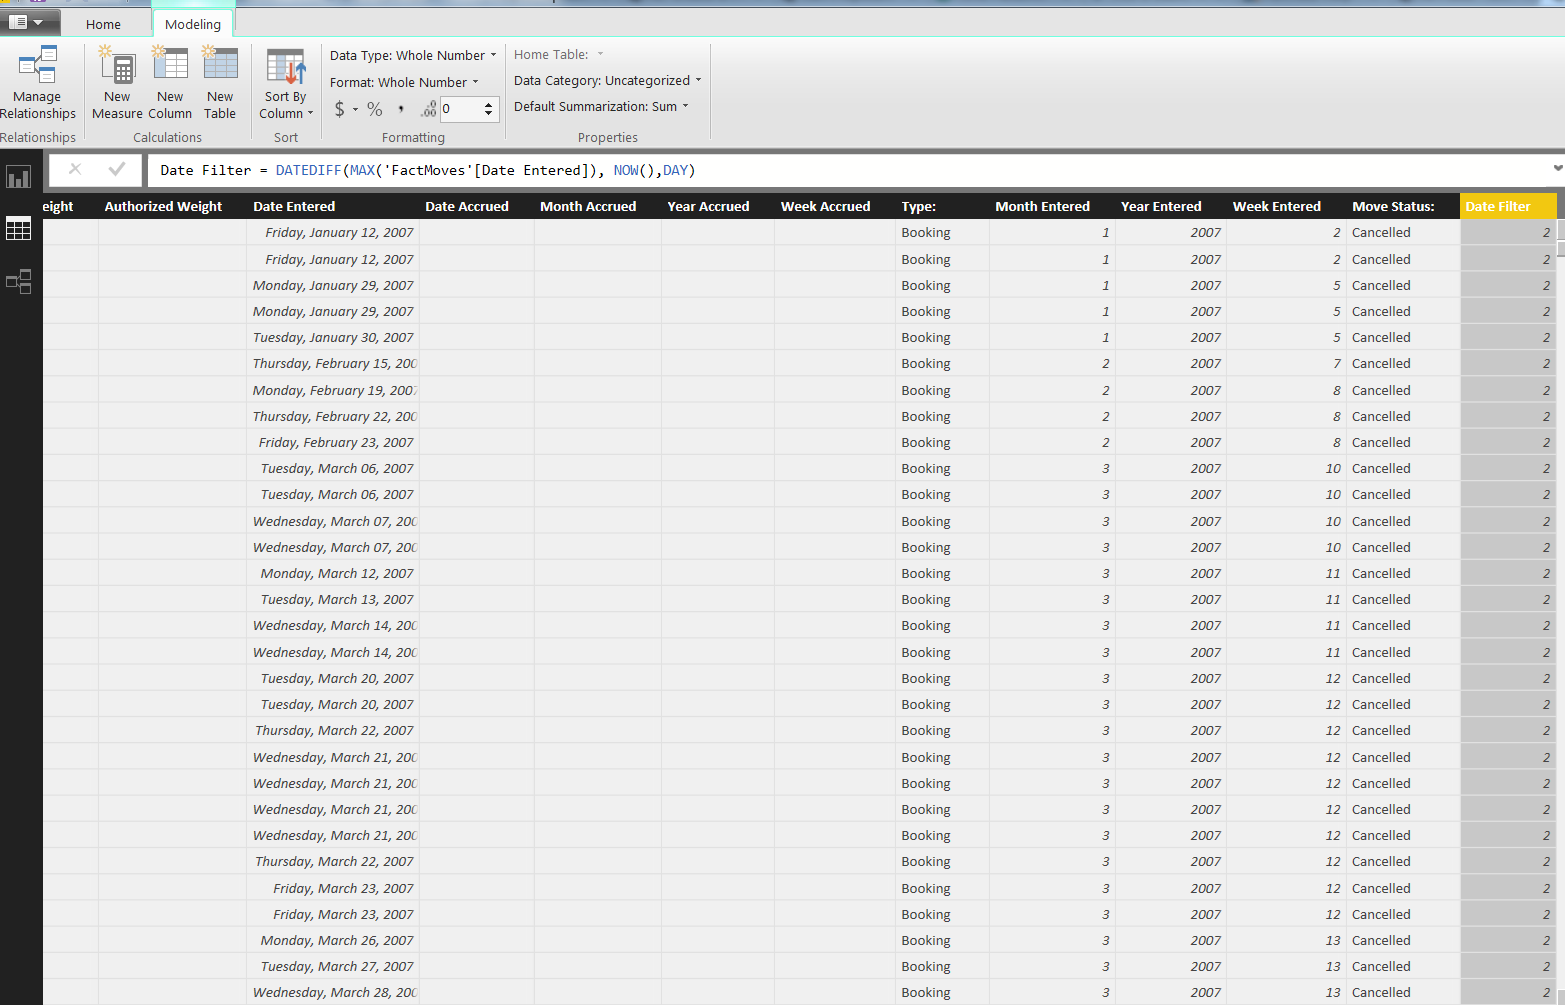Open Data Category dropdown
The height and width of the screenshot is (1005, 1565).
point(608,80)
